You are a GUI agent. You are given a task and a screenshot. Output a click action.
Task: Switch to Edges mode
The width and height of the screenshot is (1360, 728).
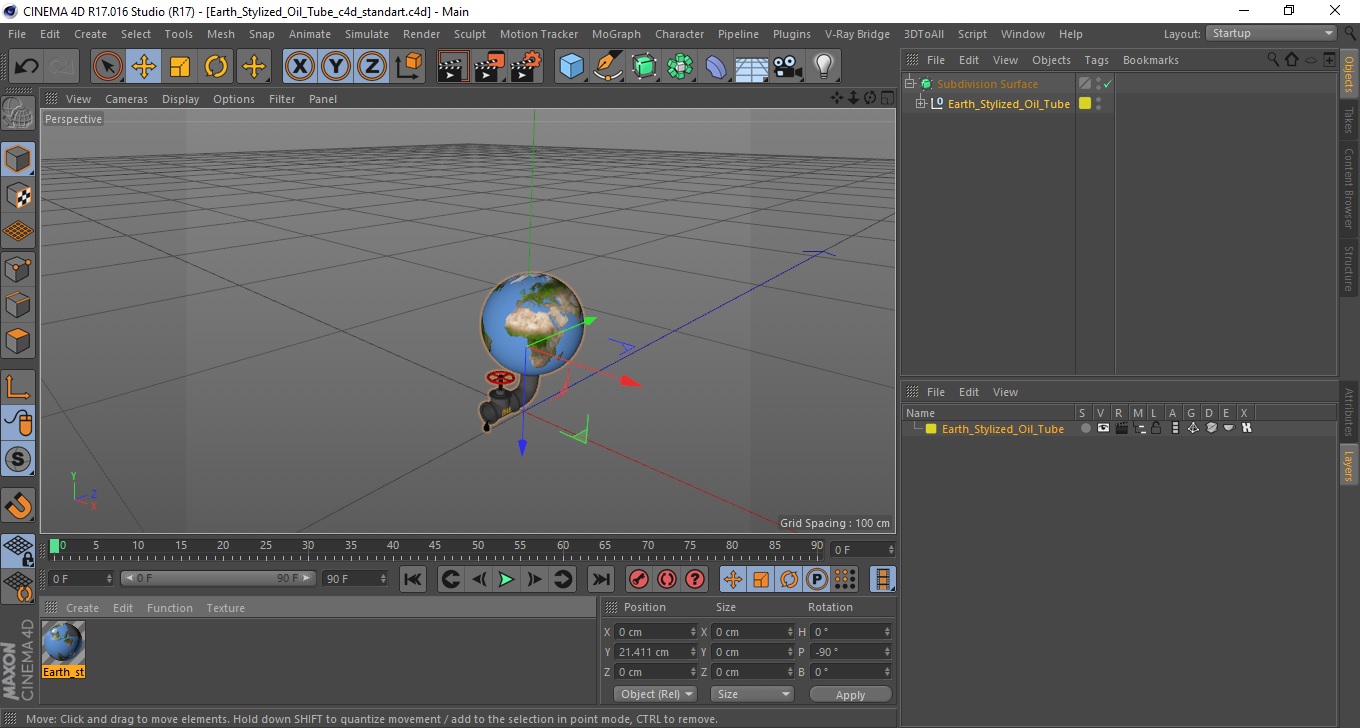click(18, 304)
